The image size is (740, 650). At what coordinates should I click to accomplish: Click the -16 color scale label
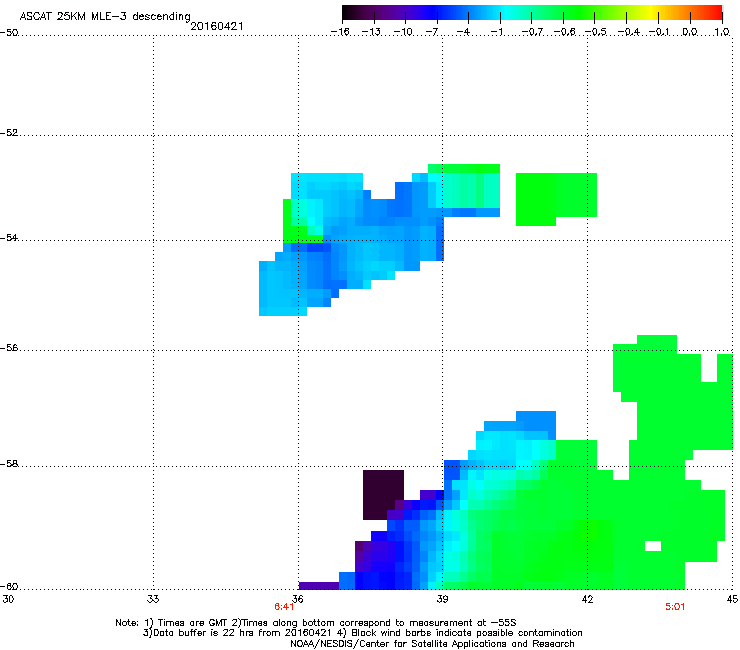pos(340,32)
